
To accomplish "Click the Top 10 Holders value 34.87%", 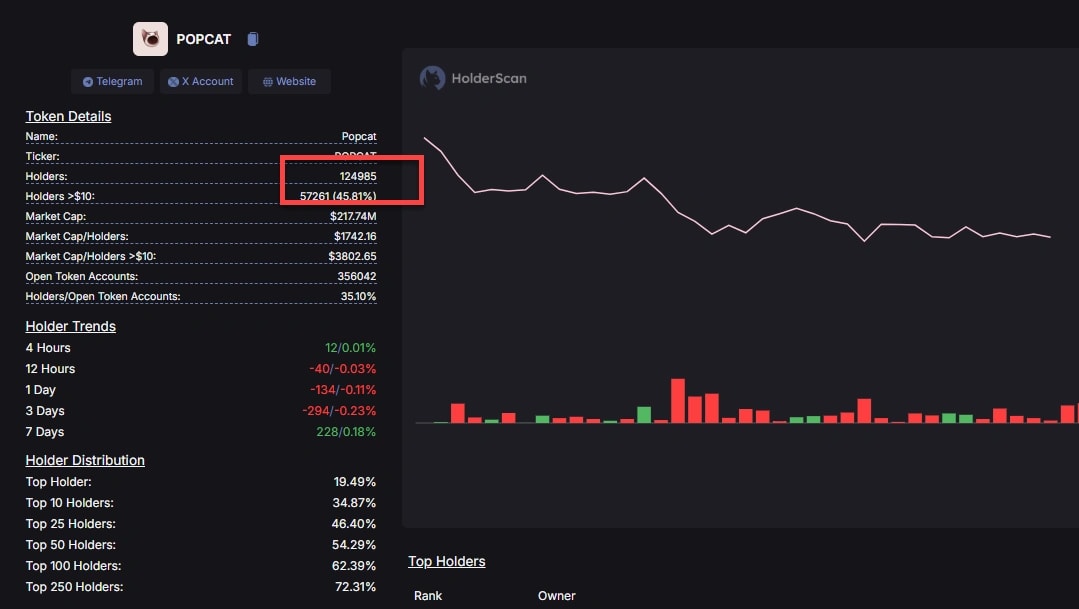I will (354, 503).
